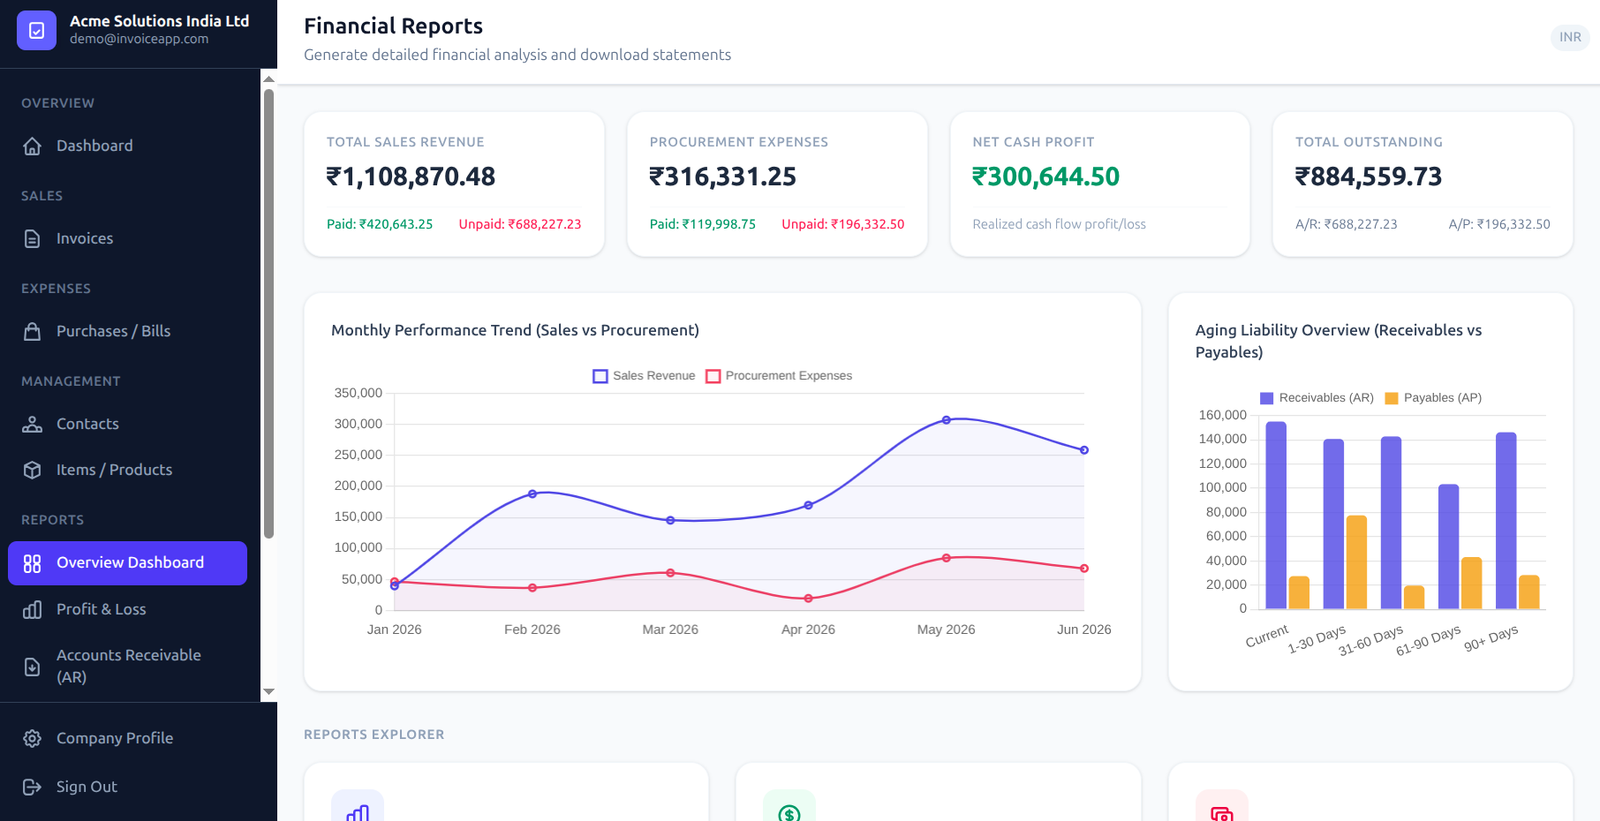Toggle Procurement Expenses legend item
Image resolution: width=1600 pixels, height=821 pixels.
pyautogui.click(x=779, y=376)
